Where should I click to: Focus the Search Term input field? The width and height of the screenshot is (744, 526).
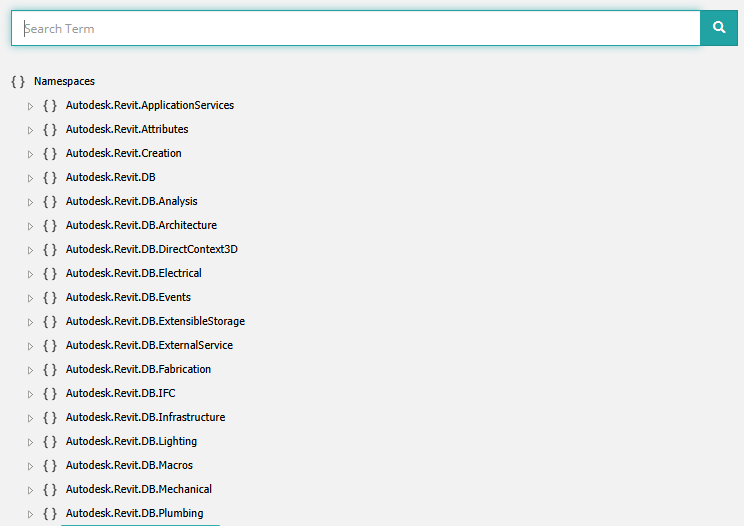(356, 28)
